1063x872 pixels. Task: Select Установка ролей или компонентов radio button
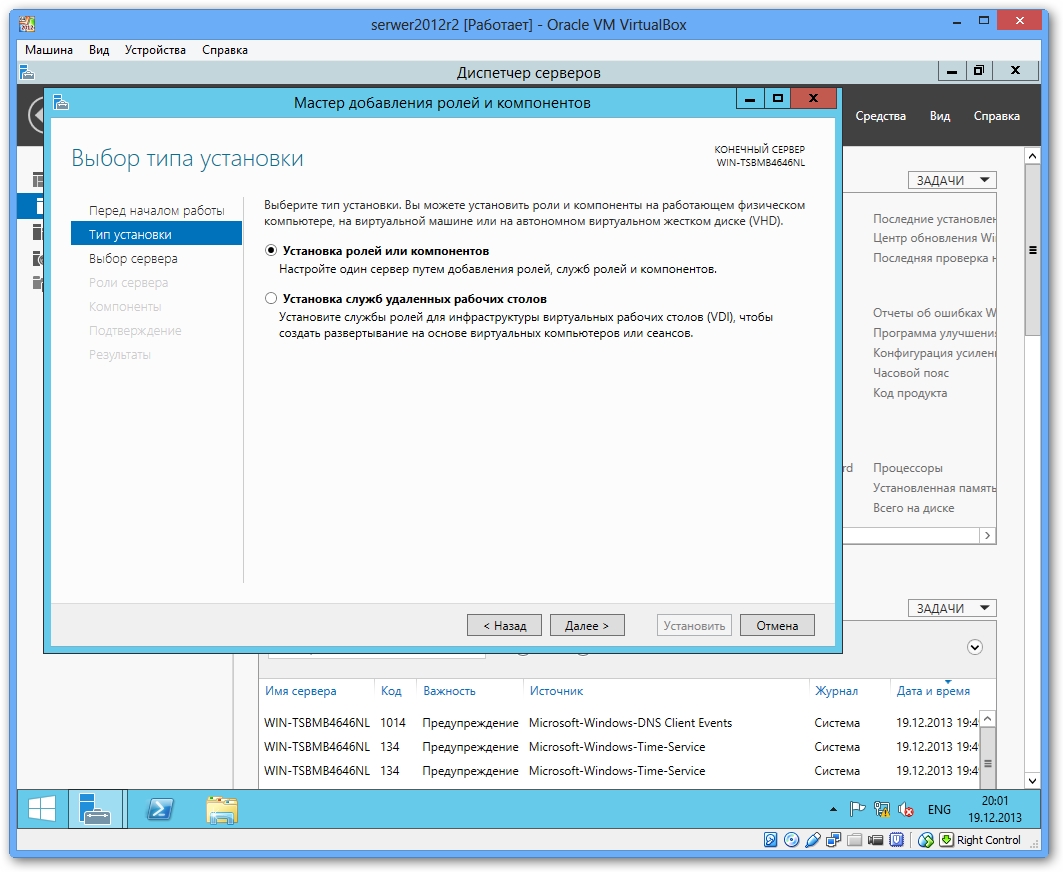coord(270,250)
